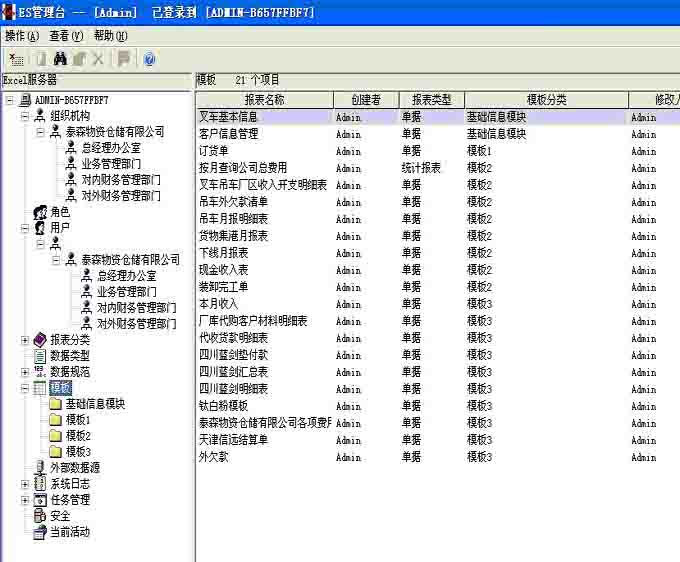Expand the 报表分类 tree node
The width and height of the screenshot is (680, 562).
25,340
